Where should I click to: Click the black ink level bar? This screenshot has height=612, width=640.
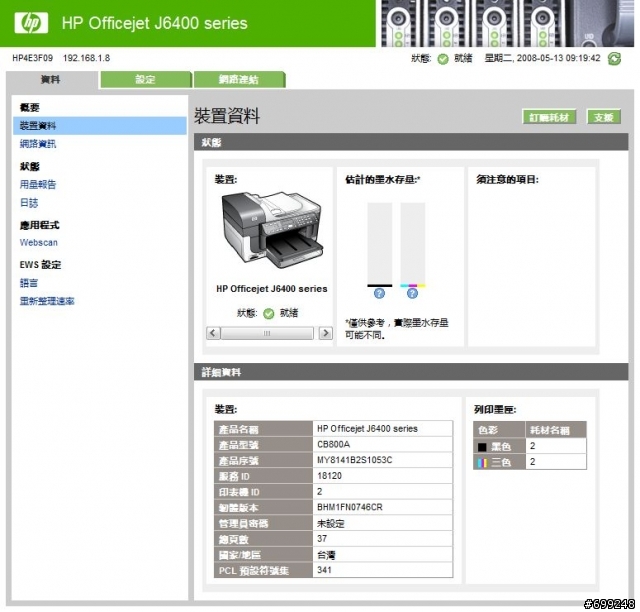[380, 245]
